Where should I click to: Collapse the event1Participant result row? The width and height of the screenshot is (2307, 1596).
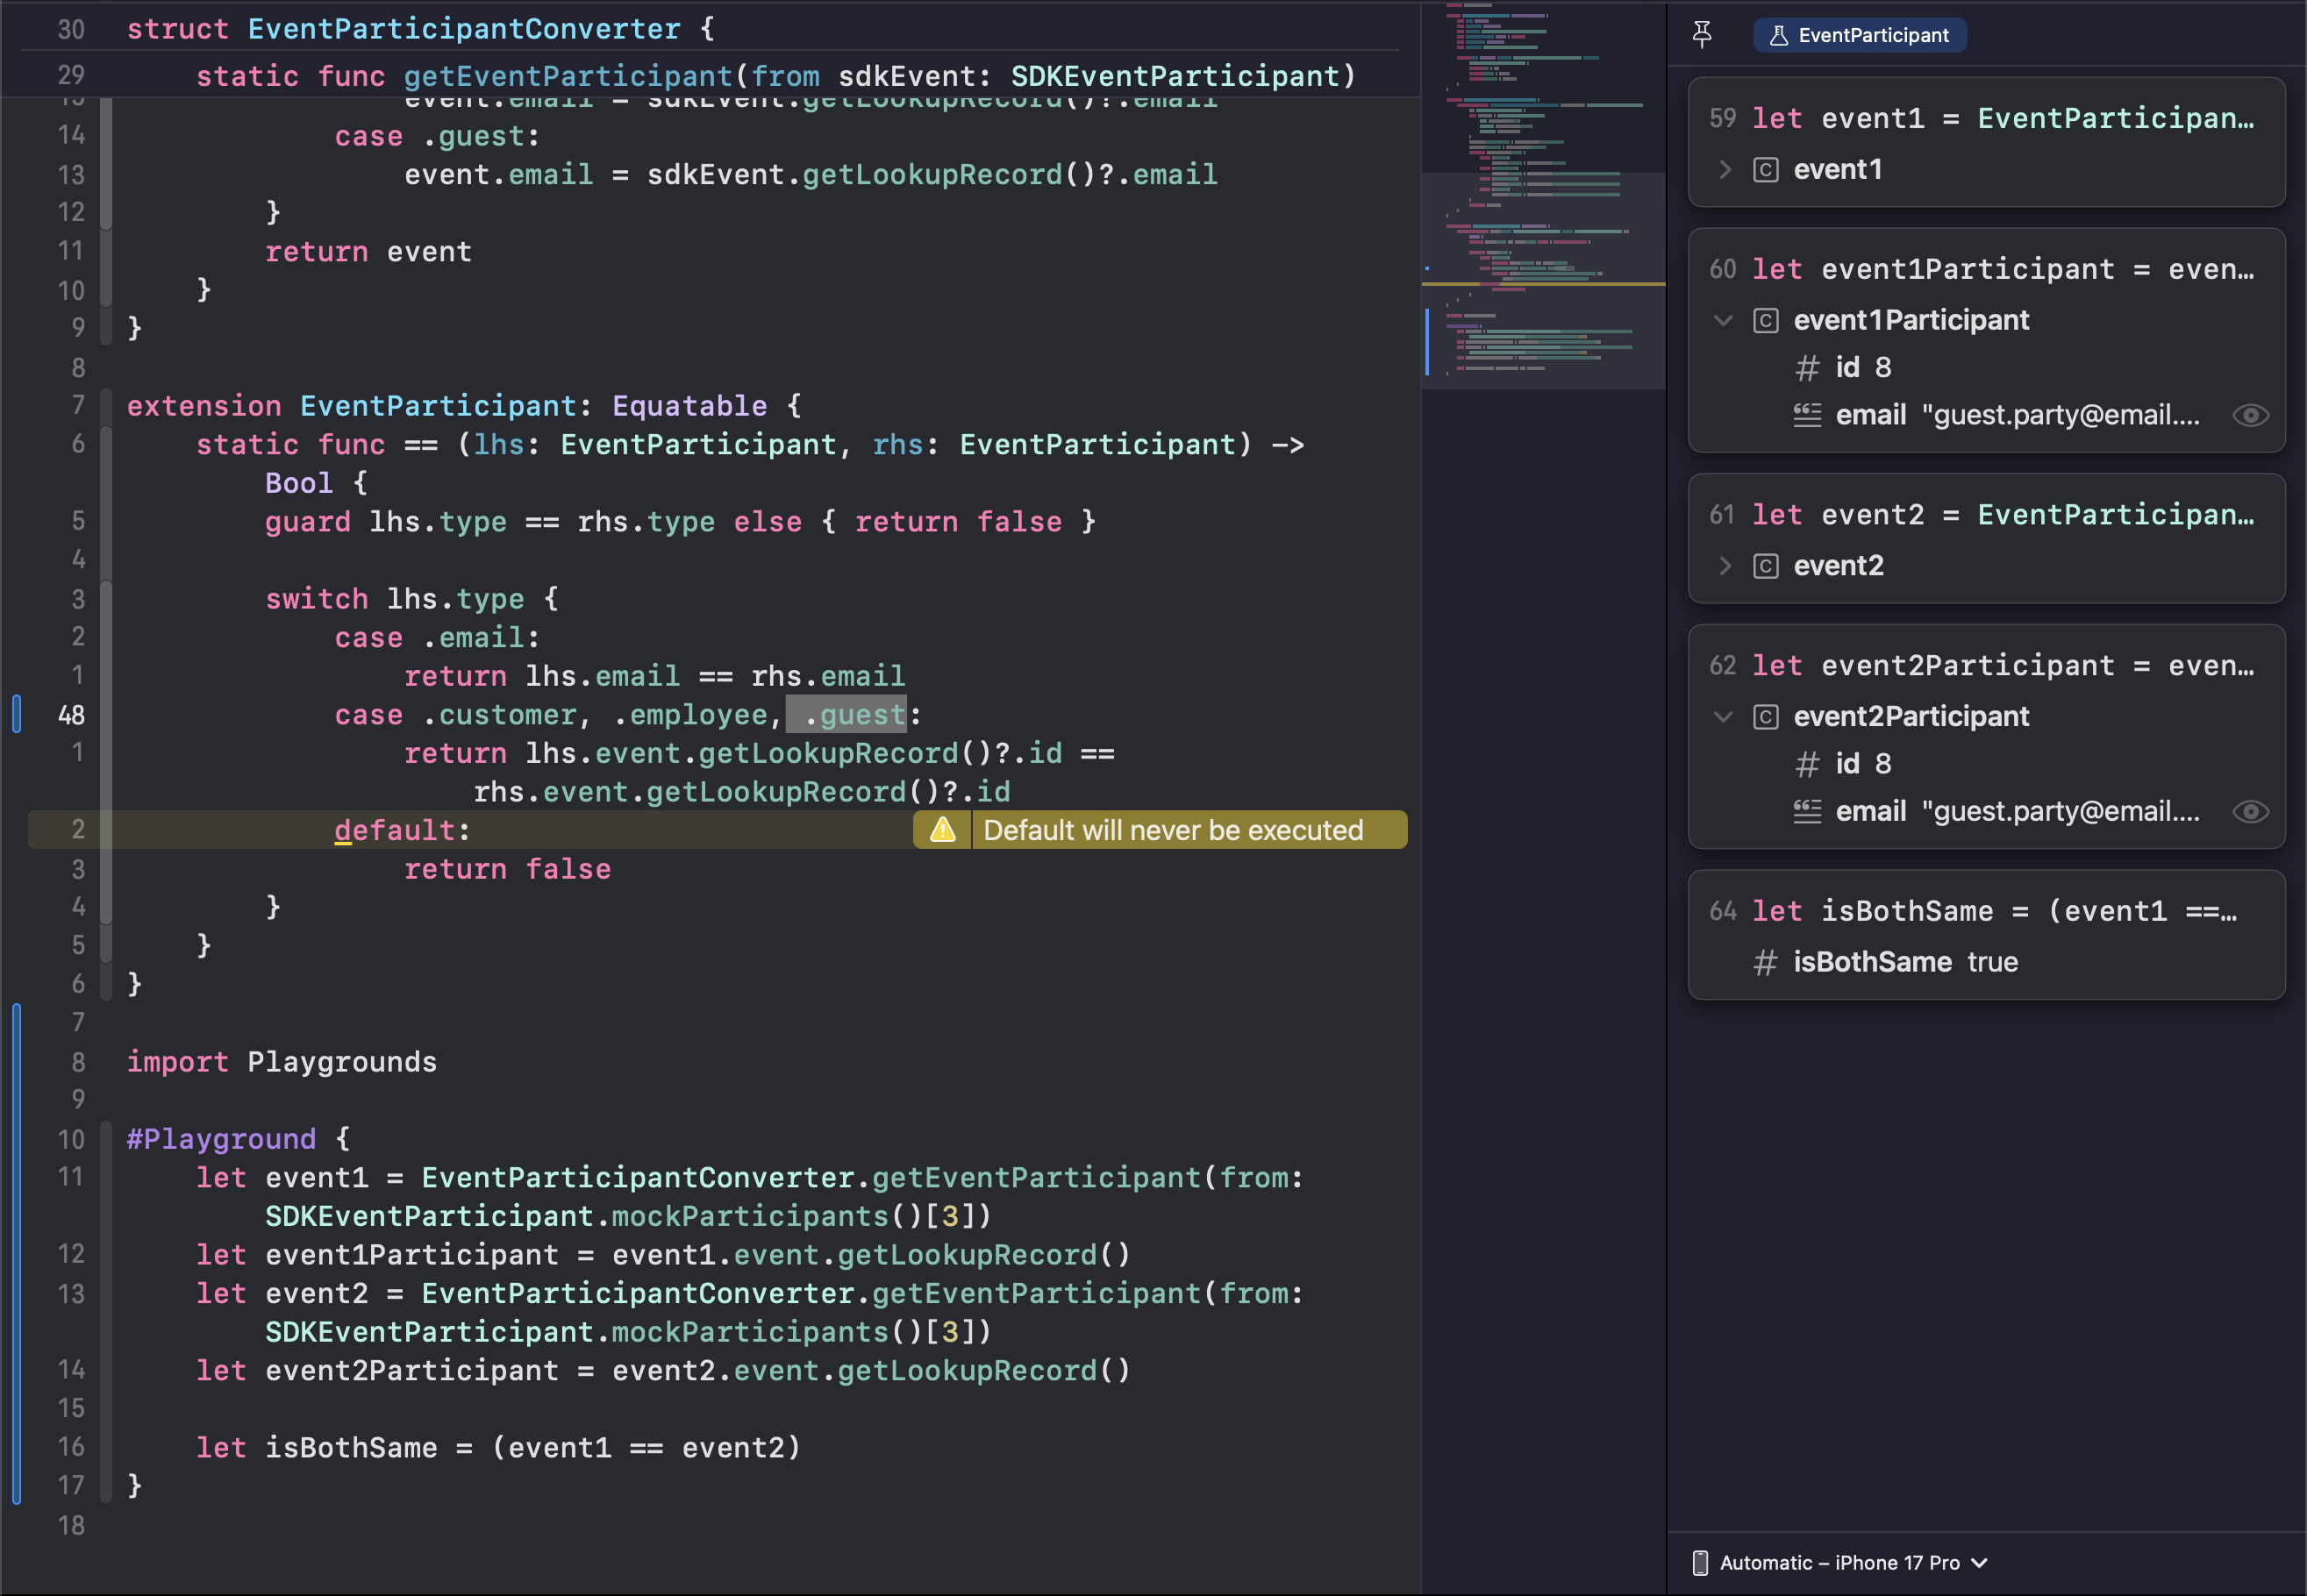coord(1723,321)
